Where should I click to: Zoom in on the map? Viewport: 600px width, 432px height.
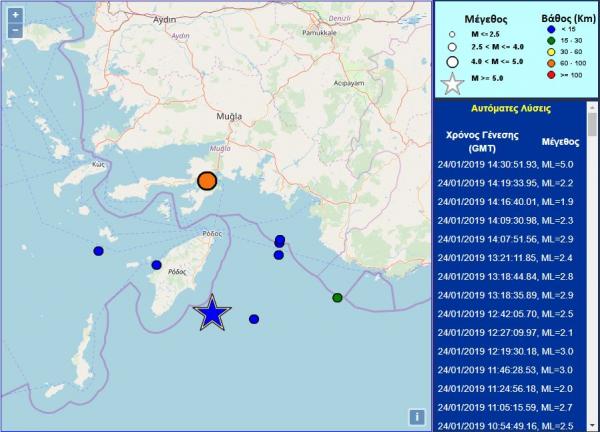coord(16,15)
